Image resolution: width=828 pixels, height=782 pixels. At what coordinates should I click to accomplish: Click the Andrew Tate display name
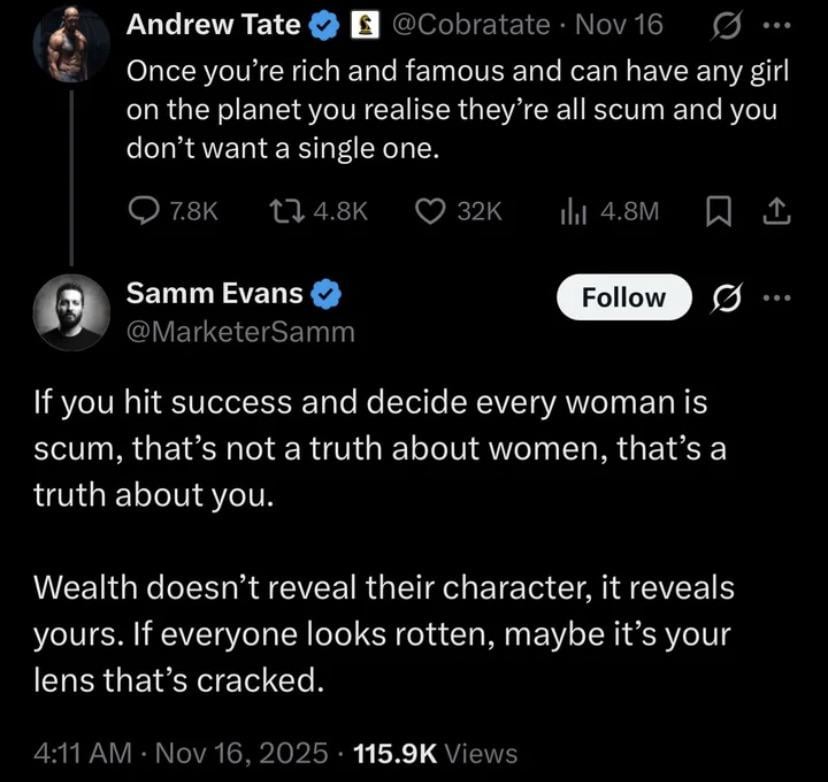[213, 26]
